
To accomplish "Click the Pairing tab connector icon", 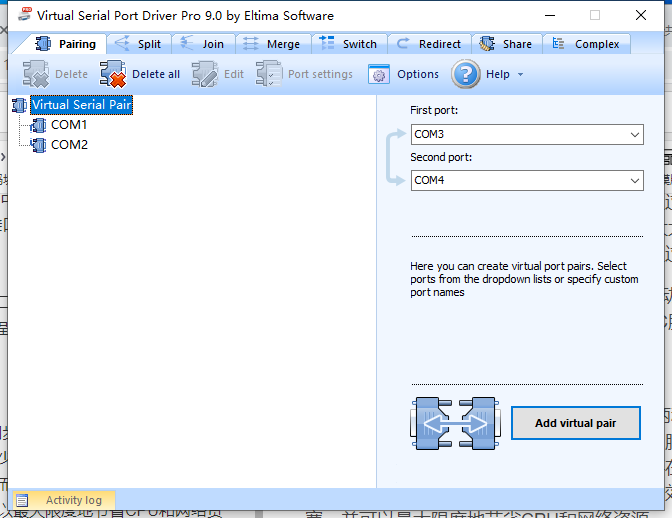I will coord(43,44).
